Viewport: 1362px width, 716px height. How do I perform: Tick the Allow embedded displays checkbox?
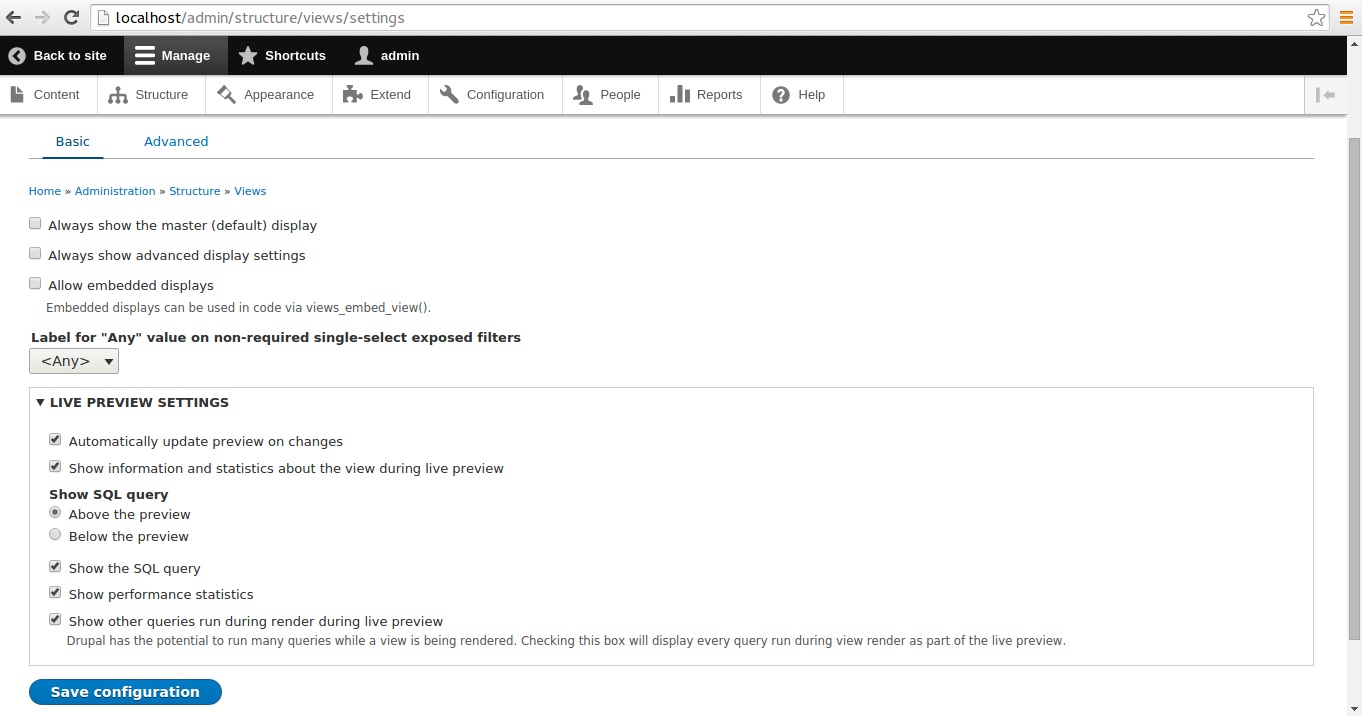pos(35,284)
